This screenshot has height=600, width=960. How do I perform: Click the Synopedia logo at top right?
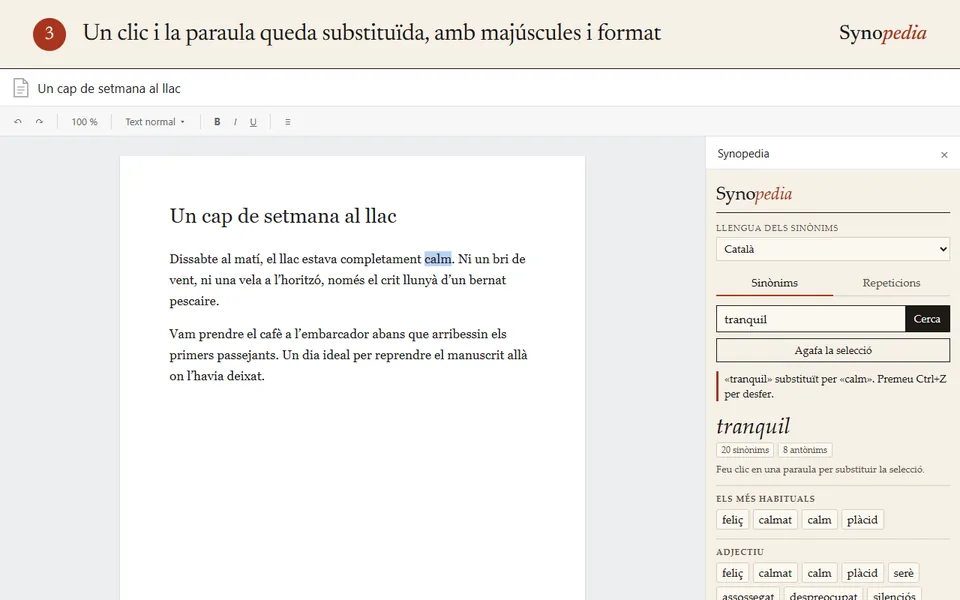(882, 32)
